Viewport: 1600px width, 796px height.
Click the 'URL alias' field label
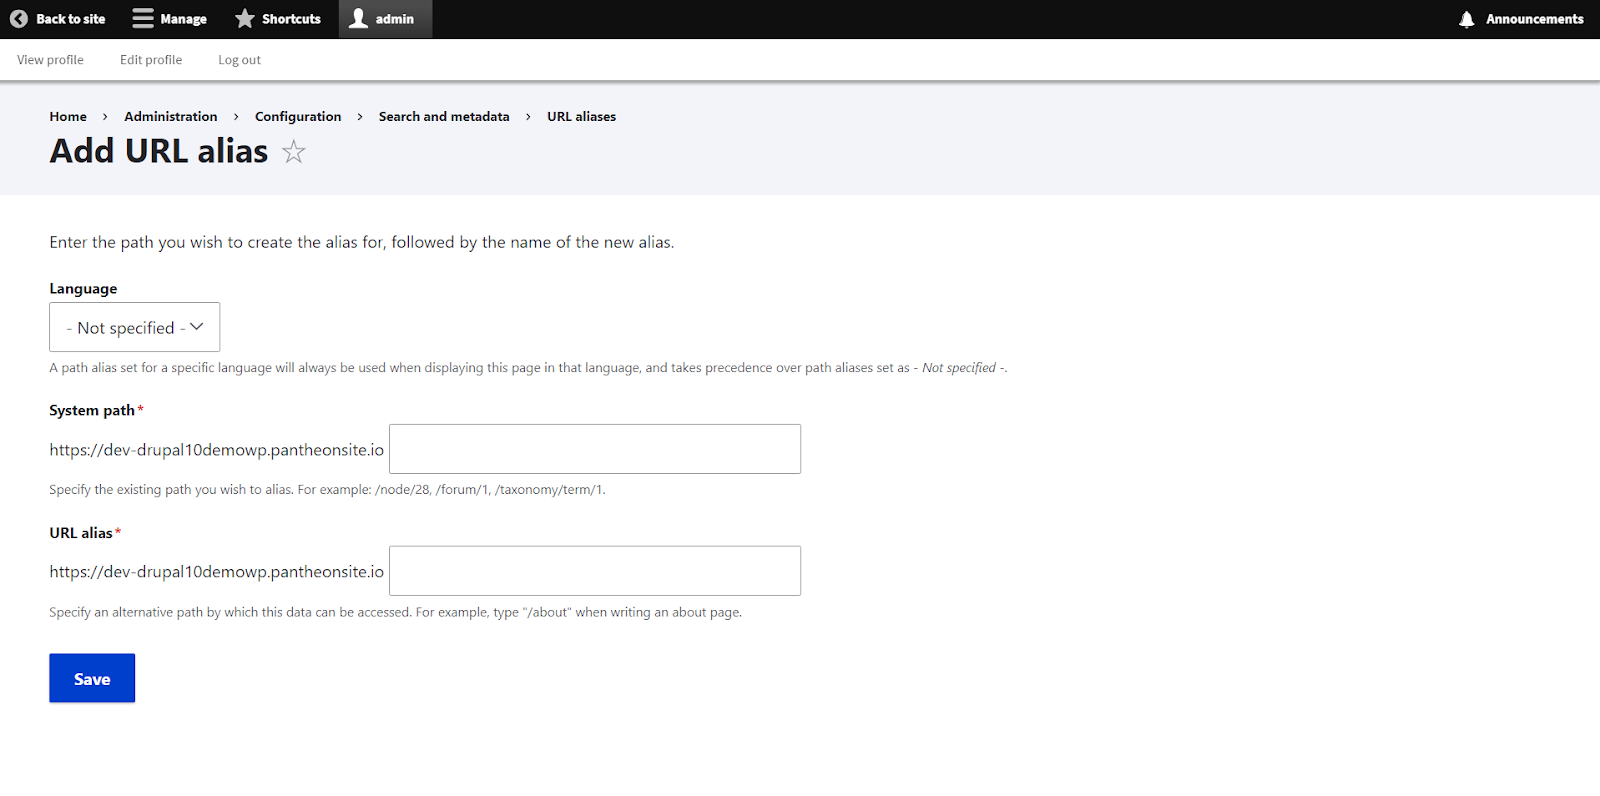pos(81,533)
